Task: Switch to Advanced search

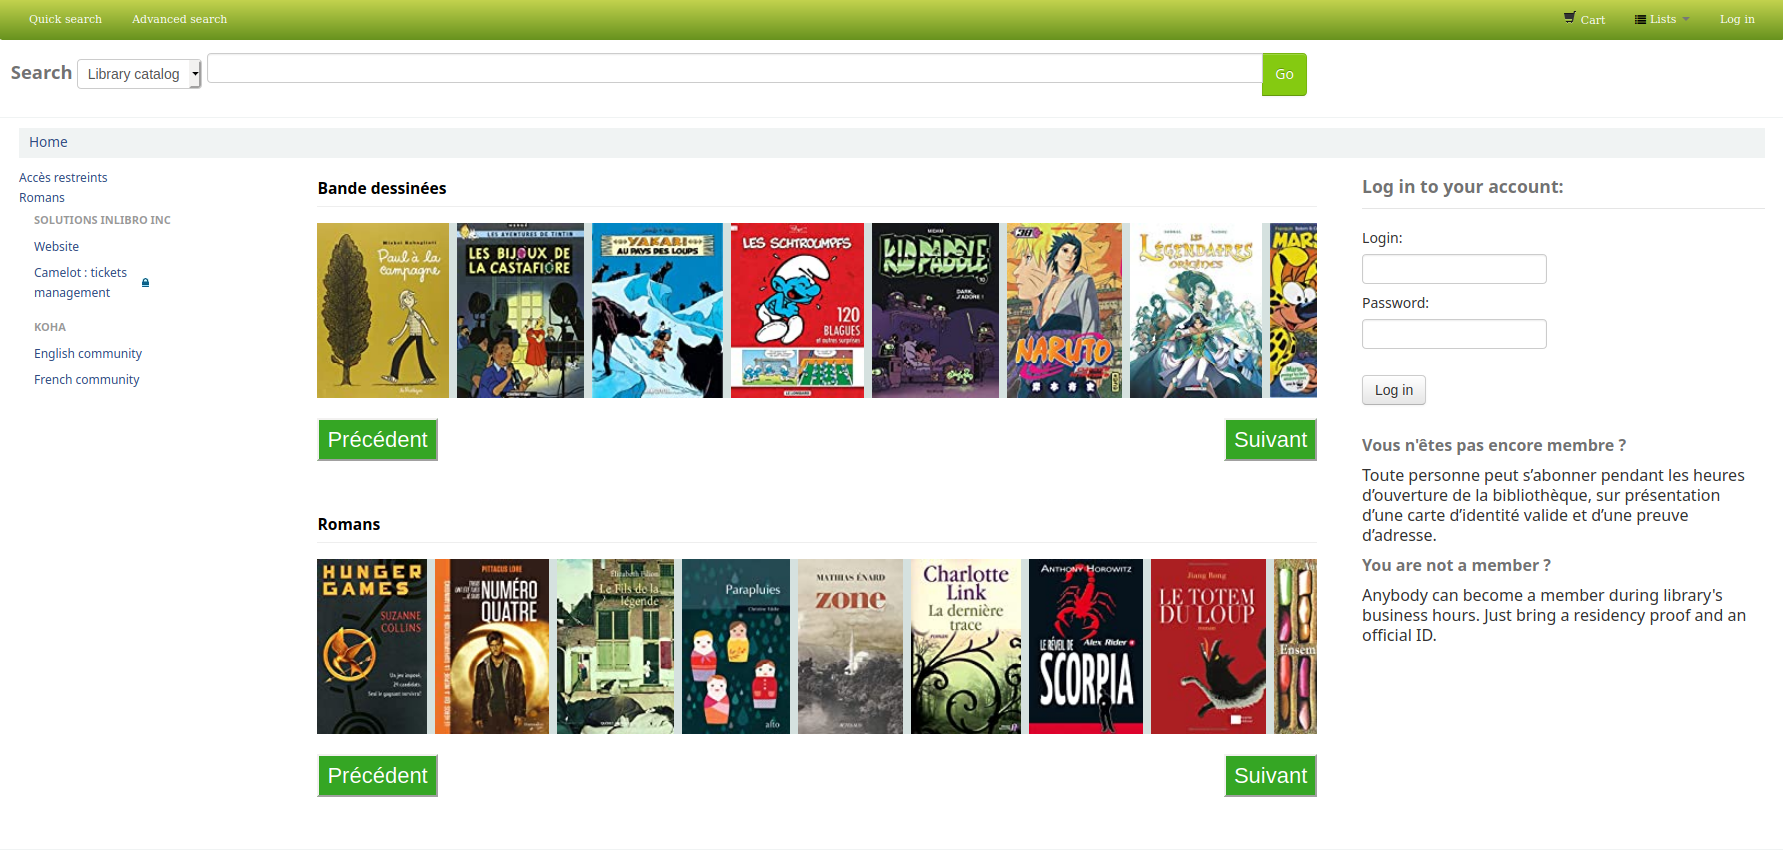Action: coord(179,19)
